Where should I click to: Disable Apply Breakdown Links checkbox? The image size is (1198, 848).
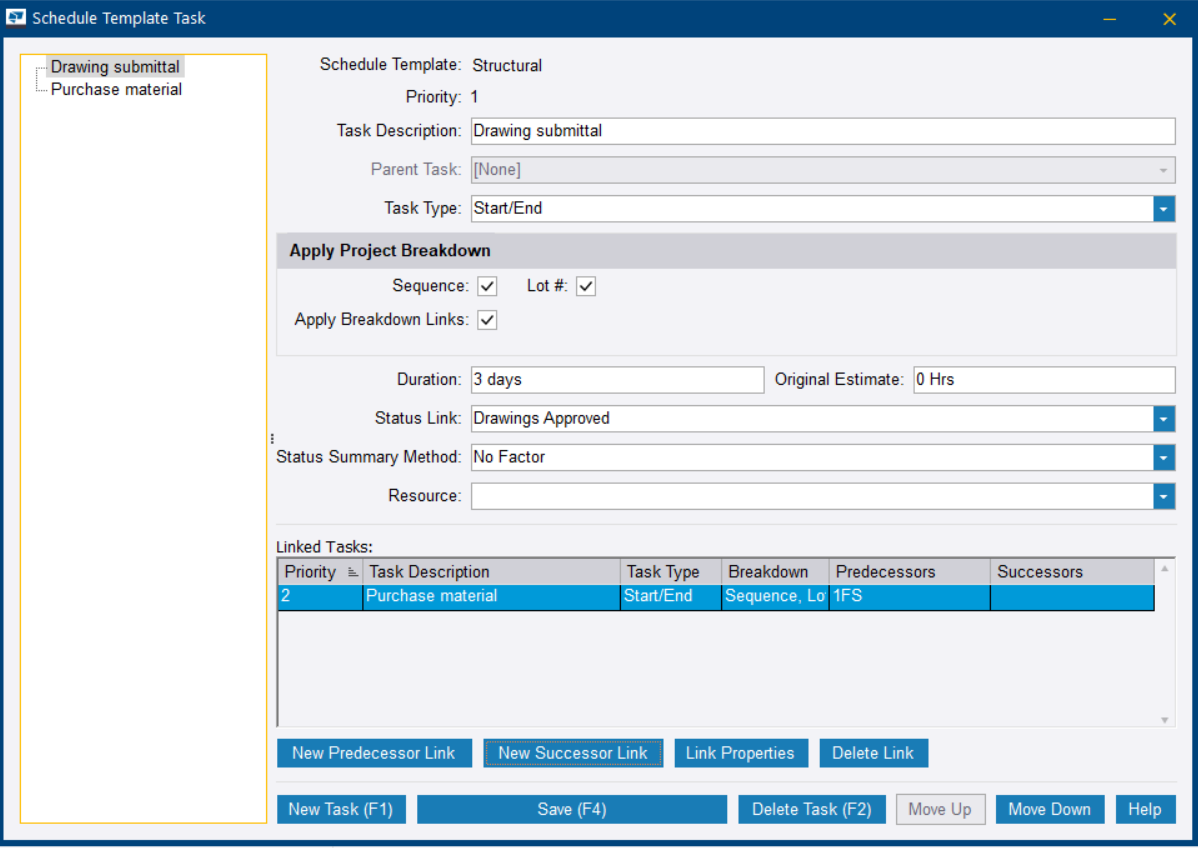coord(487,320)
